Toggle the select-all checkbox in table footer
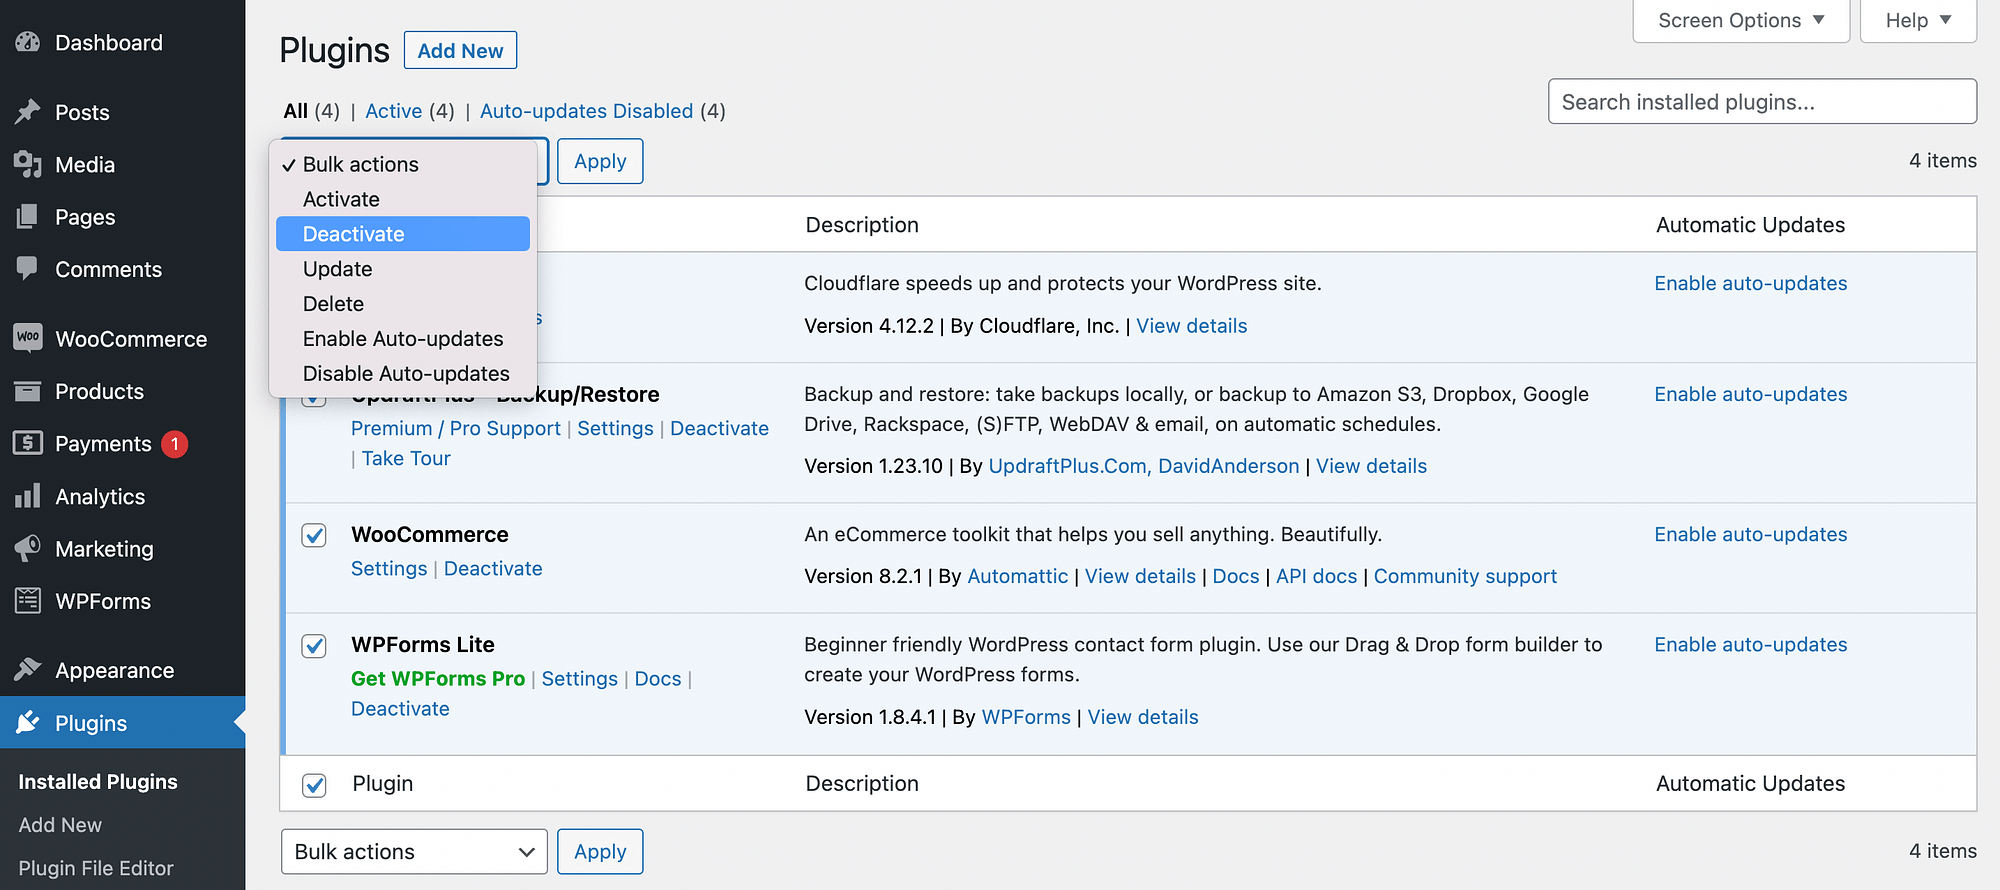2000x890 pixels. [x=314, y=785]
